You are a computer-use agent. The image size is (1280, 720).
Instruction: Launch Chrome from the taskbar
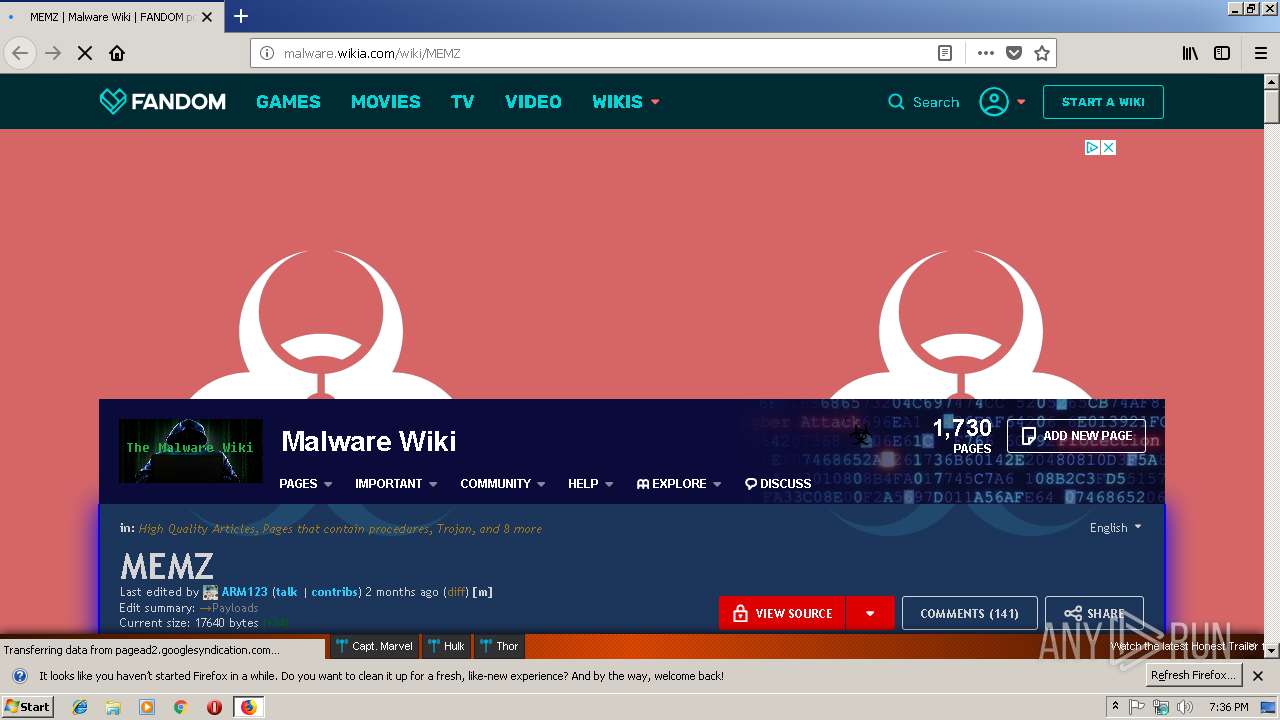point(180,707)
